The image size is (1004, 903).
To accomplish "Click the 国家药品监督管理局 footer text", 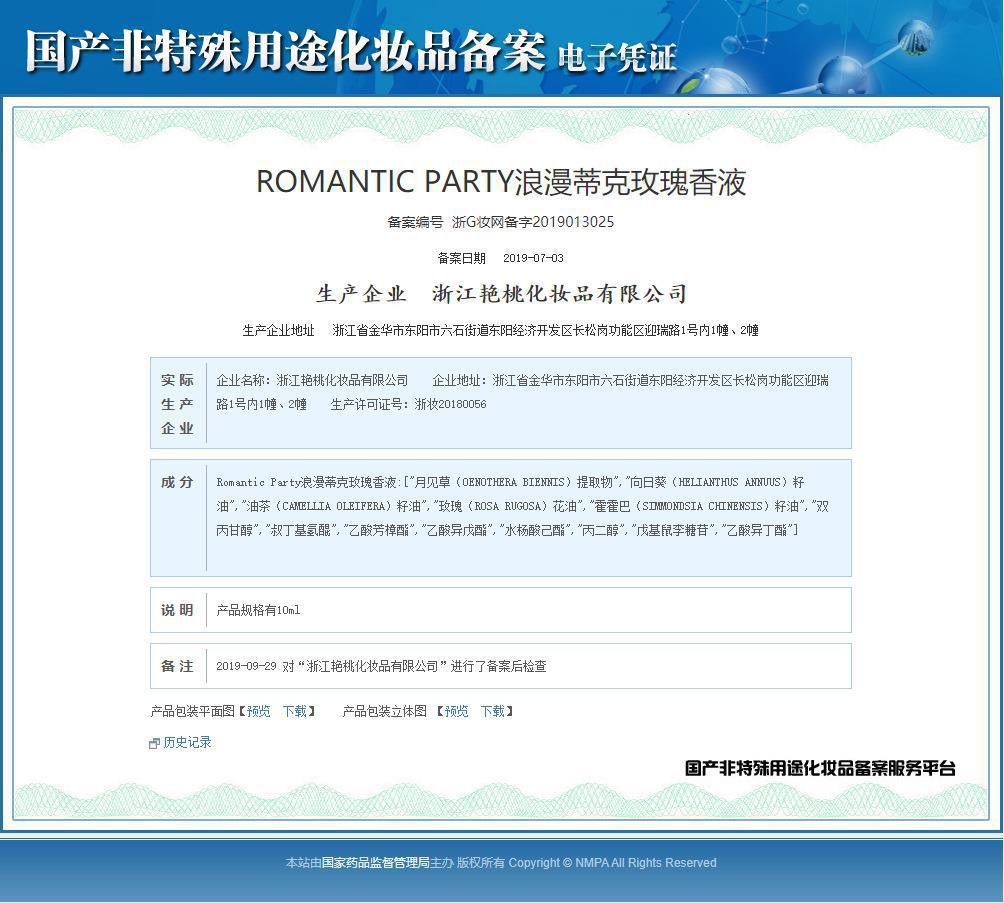I will pos(375,863).
